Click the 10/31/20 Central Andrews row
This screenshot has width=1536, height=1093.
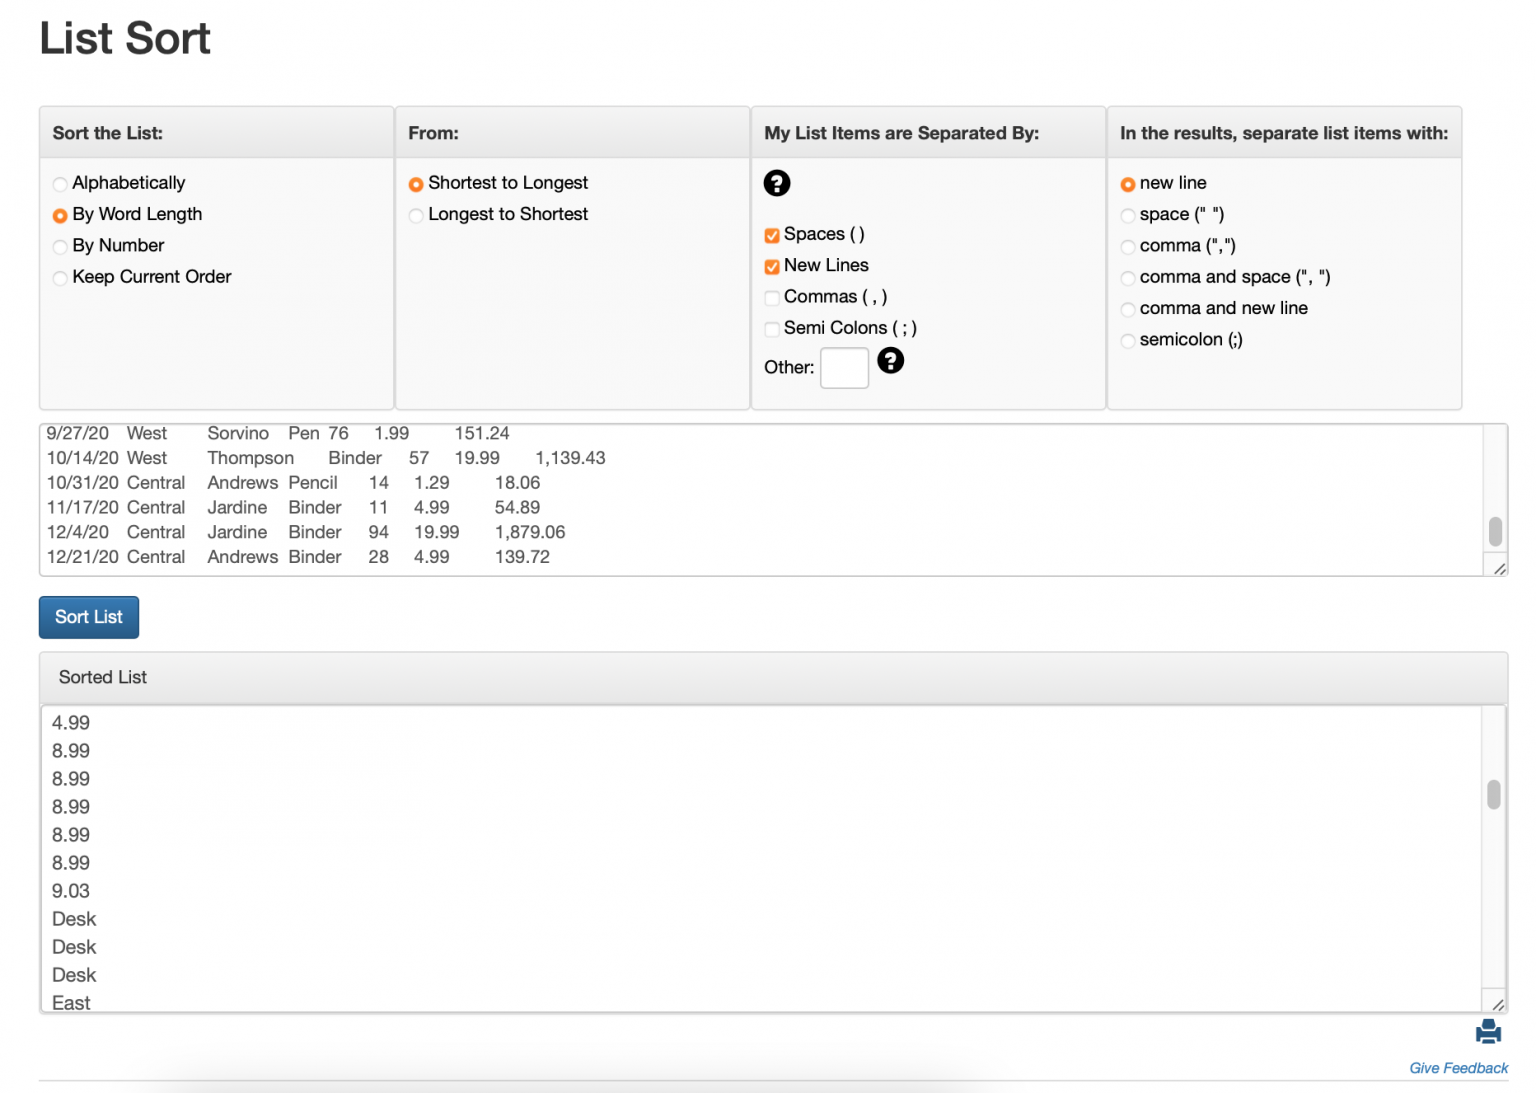click(293, 483)
